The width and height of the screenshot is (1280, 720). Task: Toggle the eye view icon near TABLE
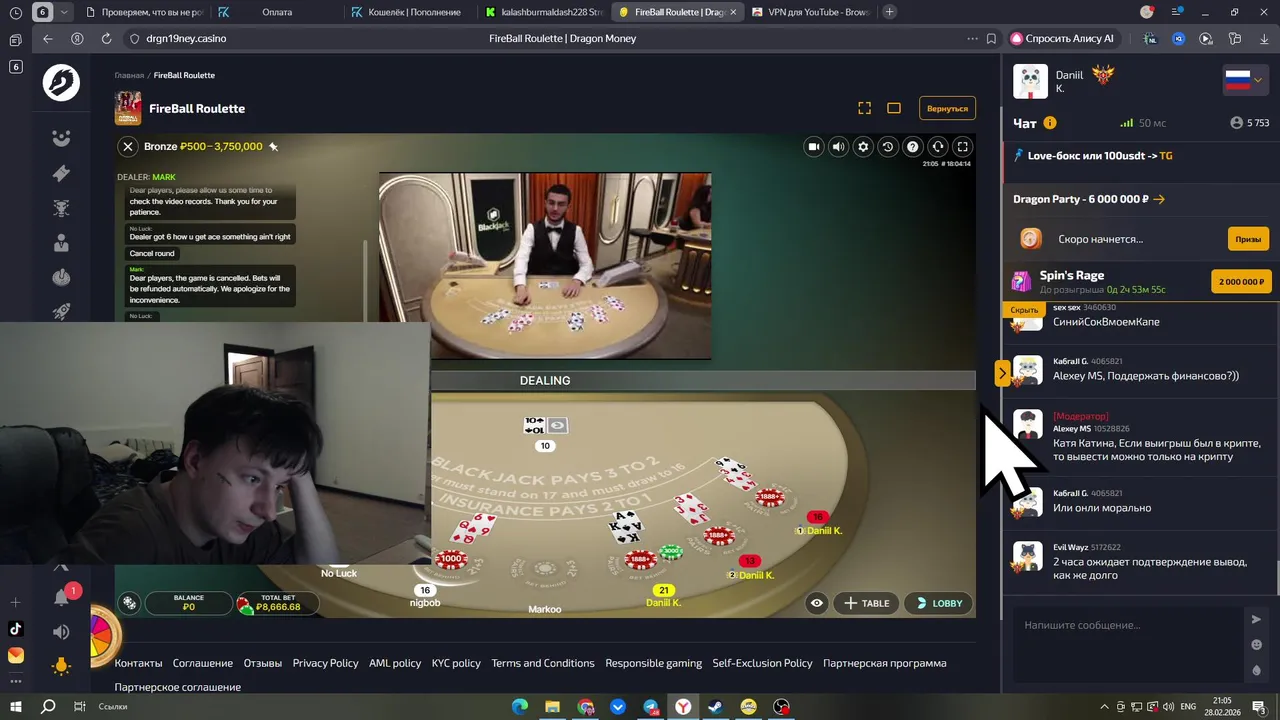tap(817, 603)
